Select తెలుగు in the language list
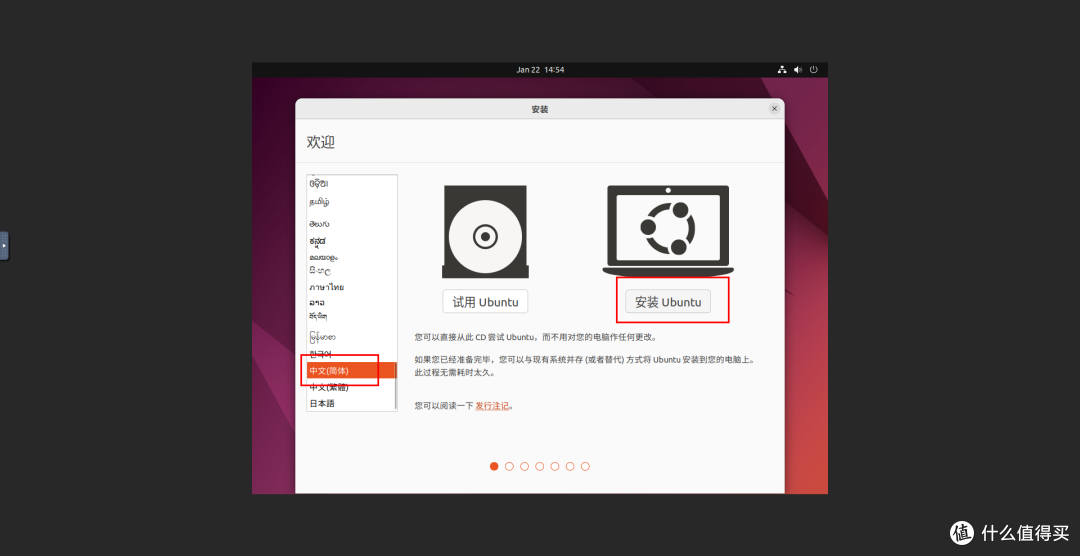 [351, 224]
